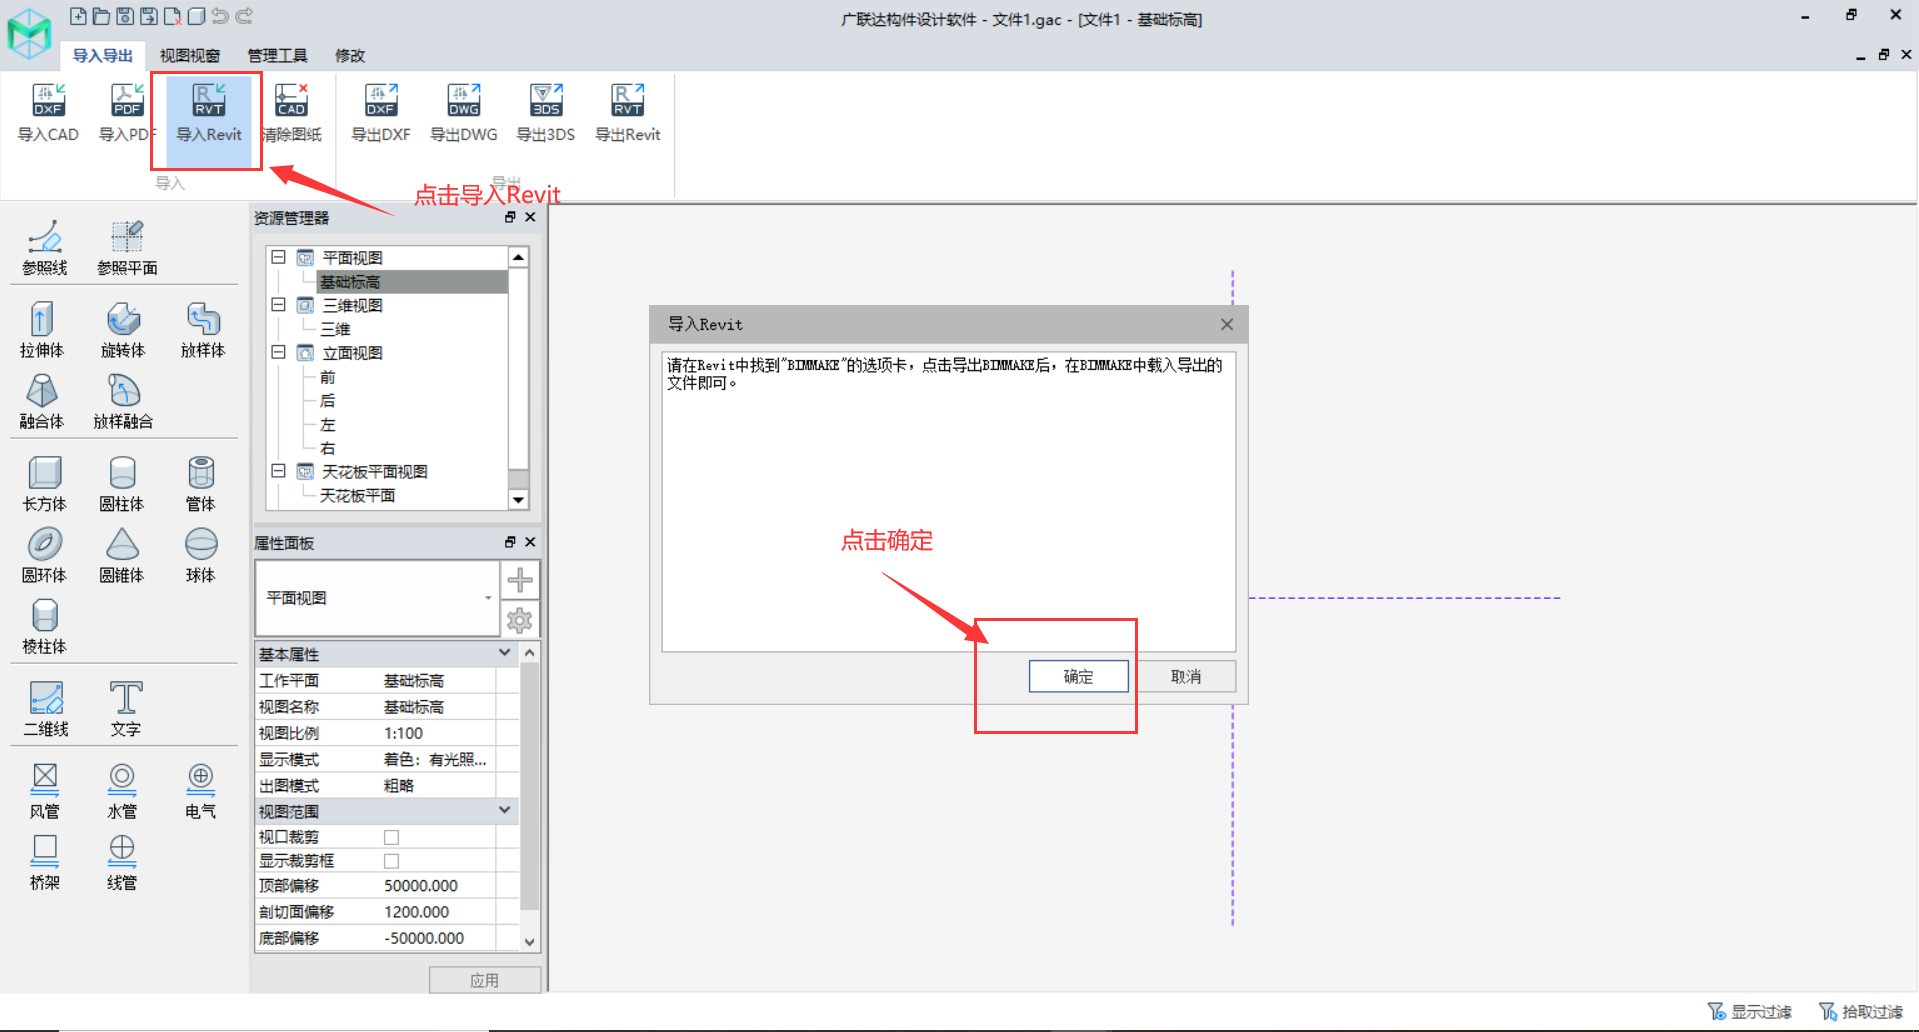Click the 清除图纸 CAD icon
1919x1032 pixels.
click(291, 112)
